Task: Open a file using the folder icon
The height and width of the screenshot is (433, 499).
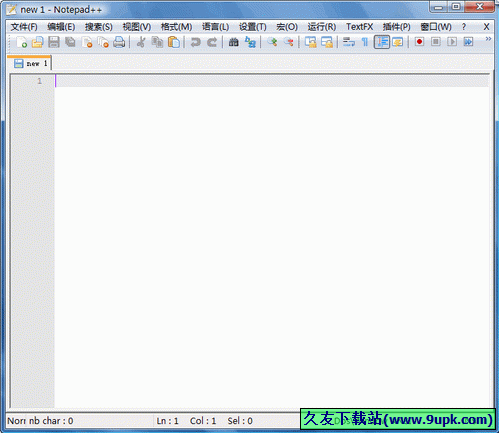Action: 38,42
